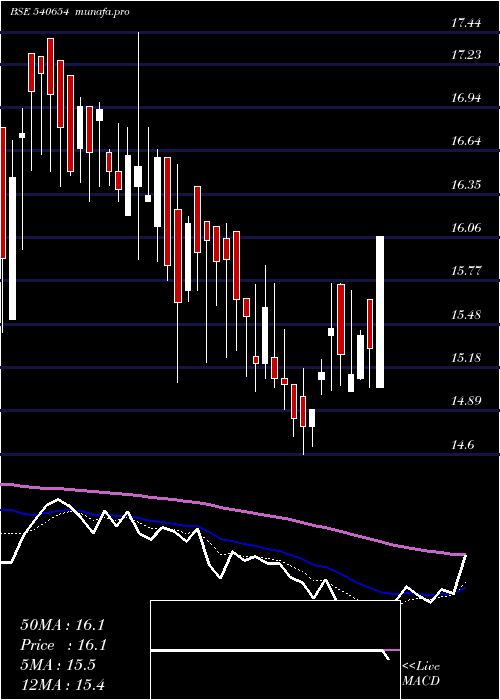Click the 12MA : 15.4 readout
This screenshot has width=500, height=700.
pyautogui.click(x=62, y=685)
